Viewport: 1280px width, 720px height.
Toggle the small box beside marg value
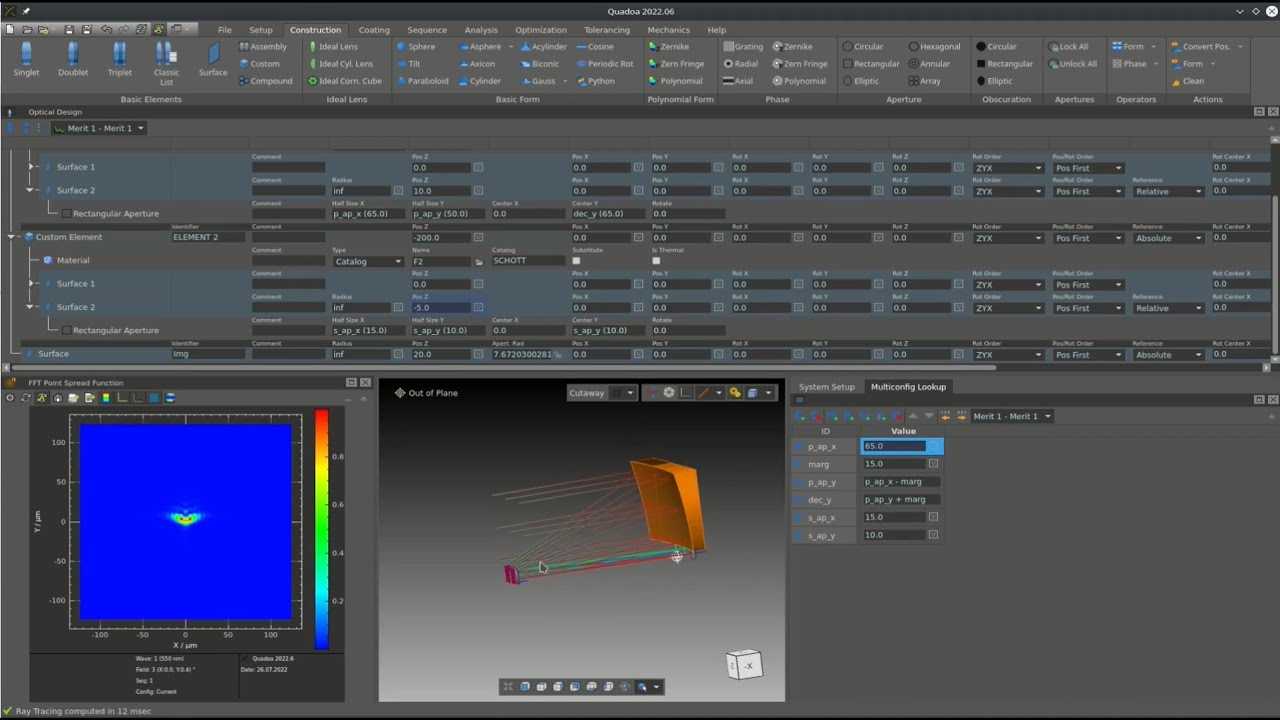point(933,464)
